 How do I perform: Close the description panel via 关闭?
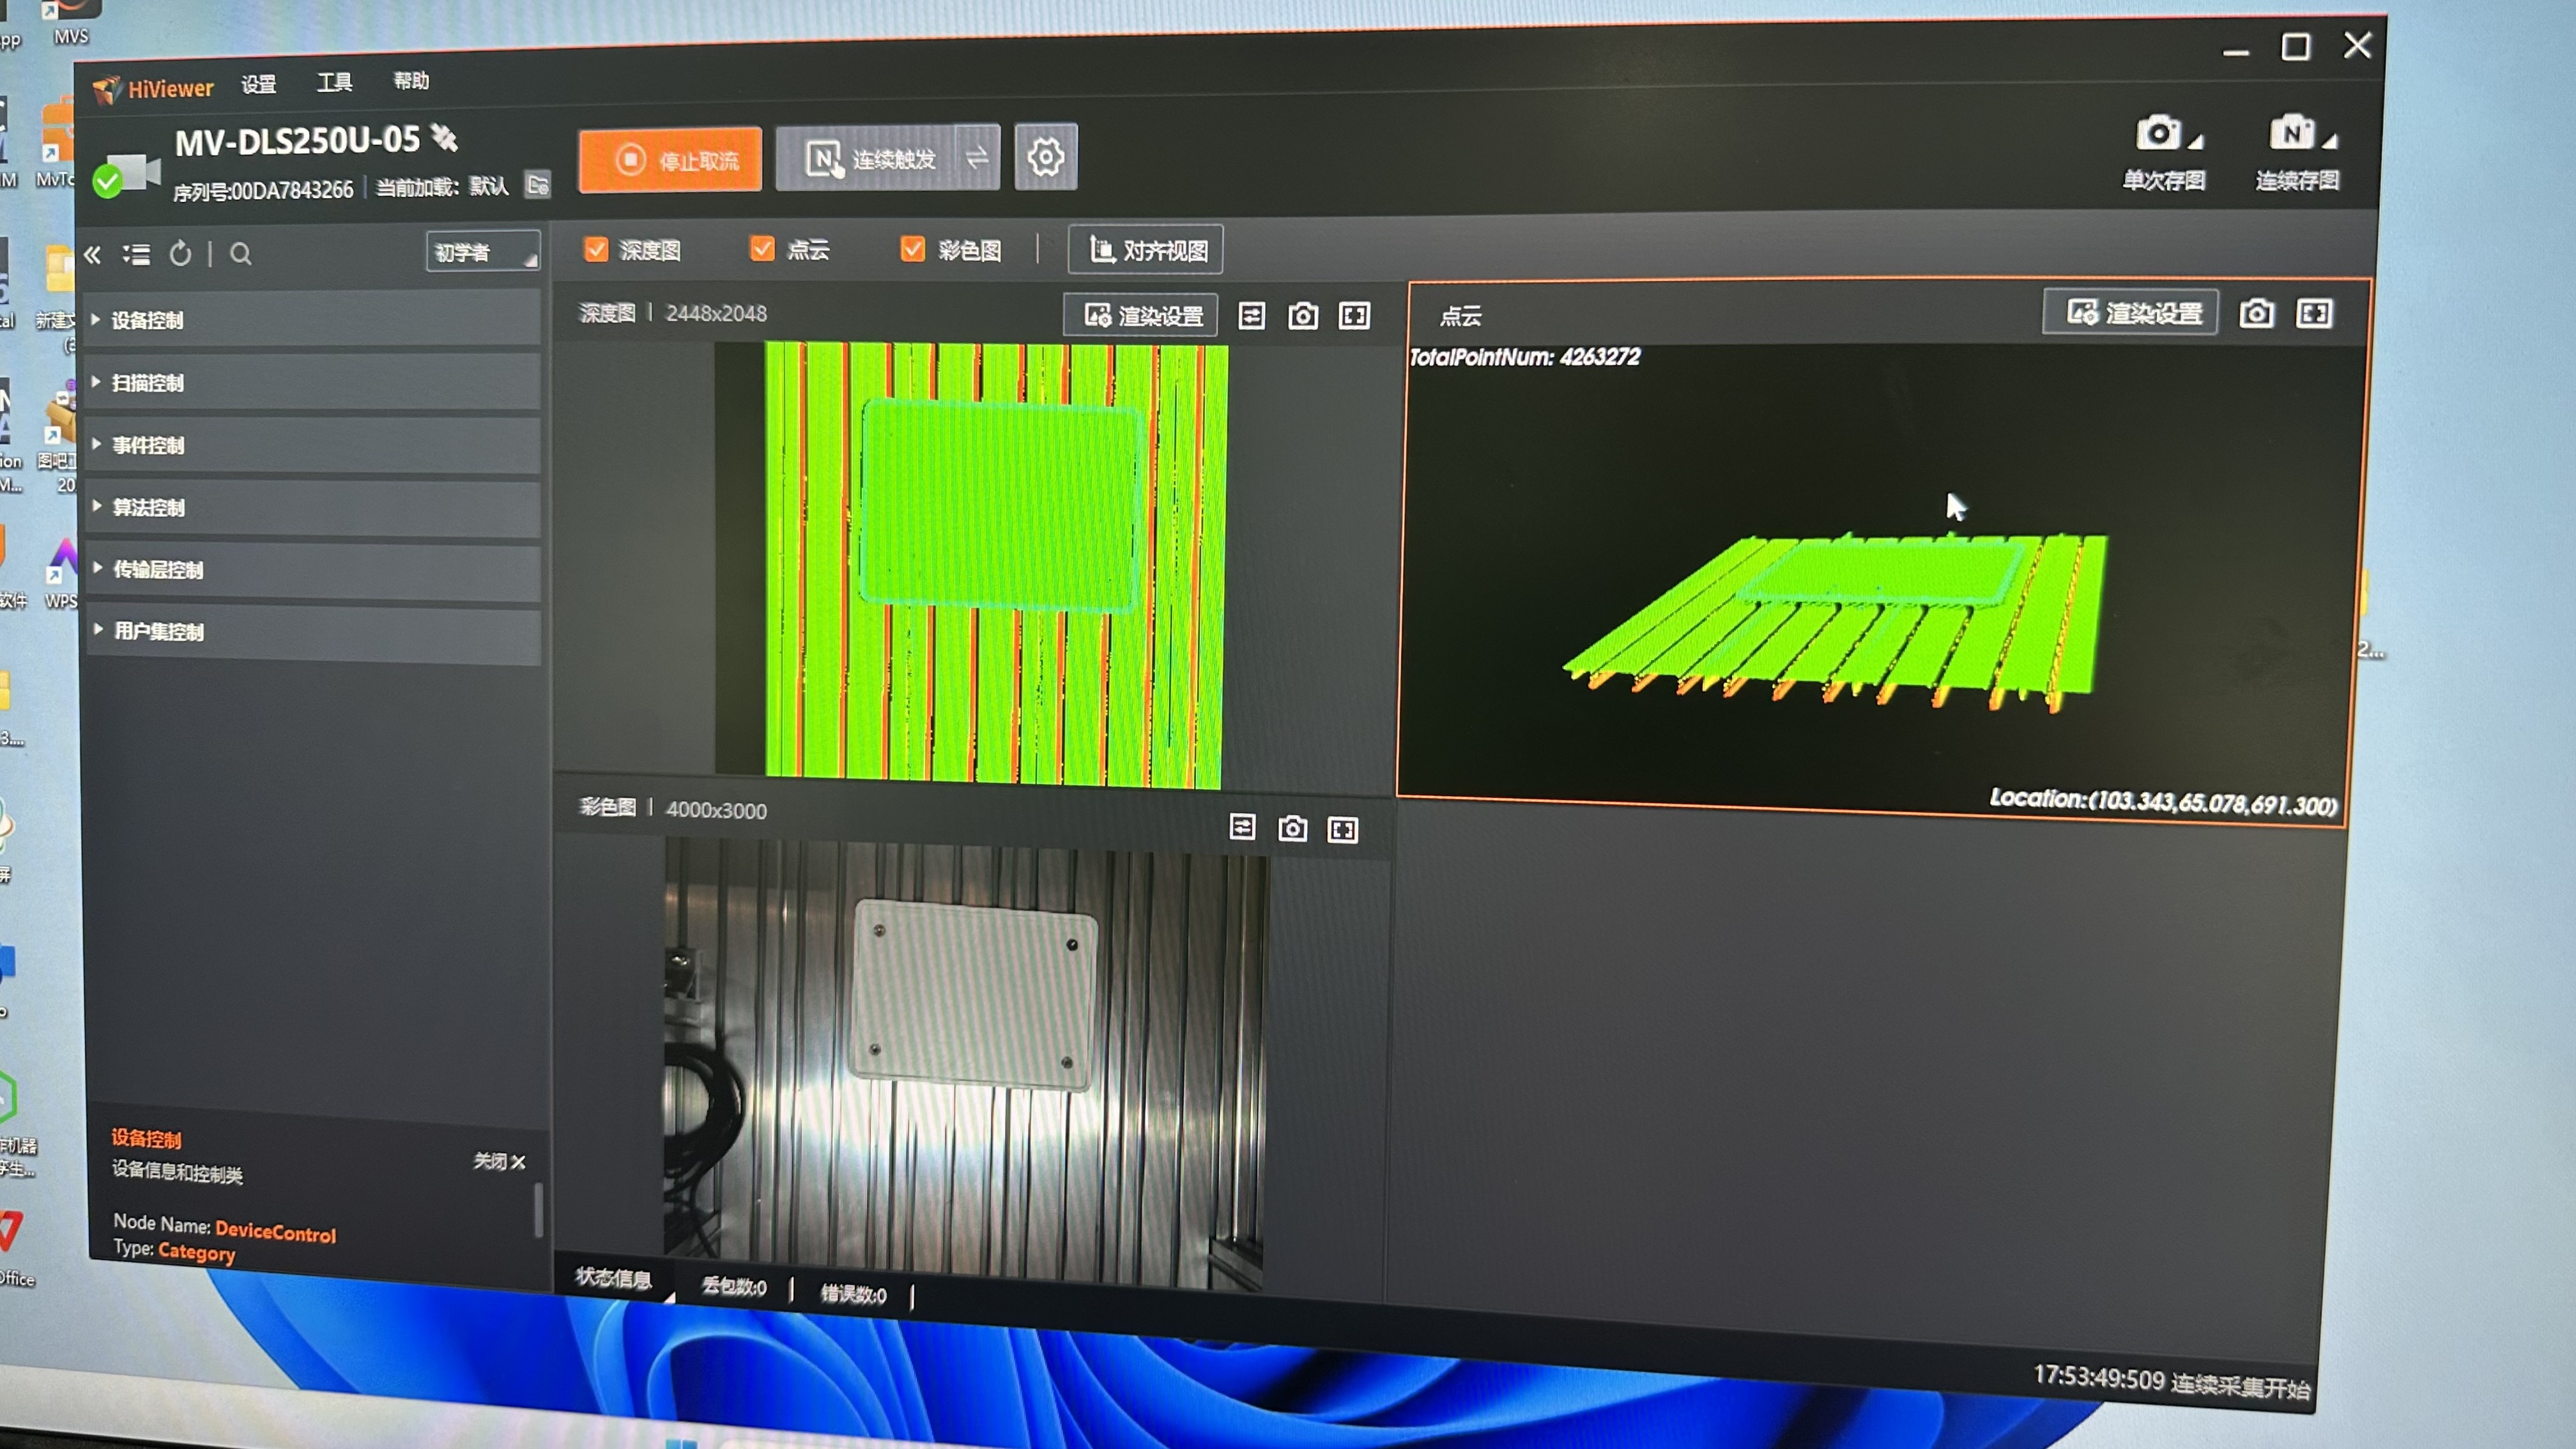pos(499,1161)
